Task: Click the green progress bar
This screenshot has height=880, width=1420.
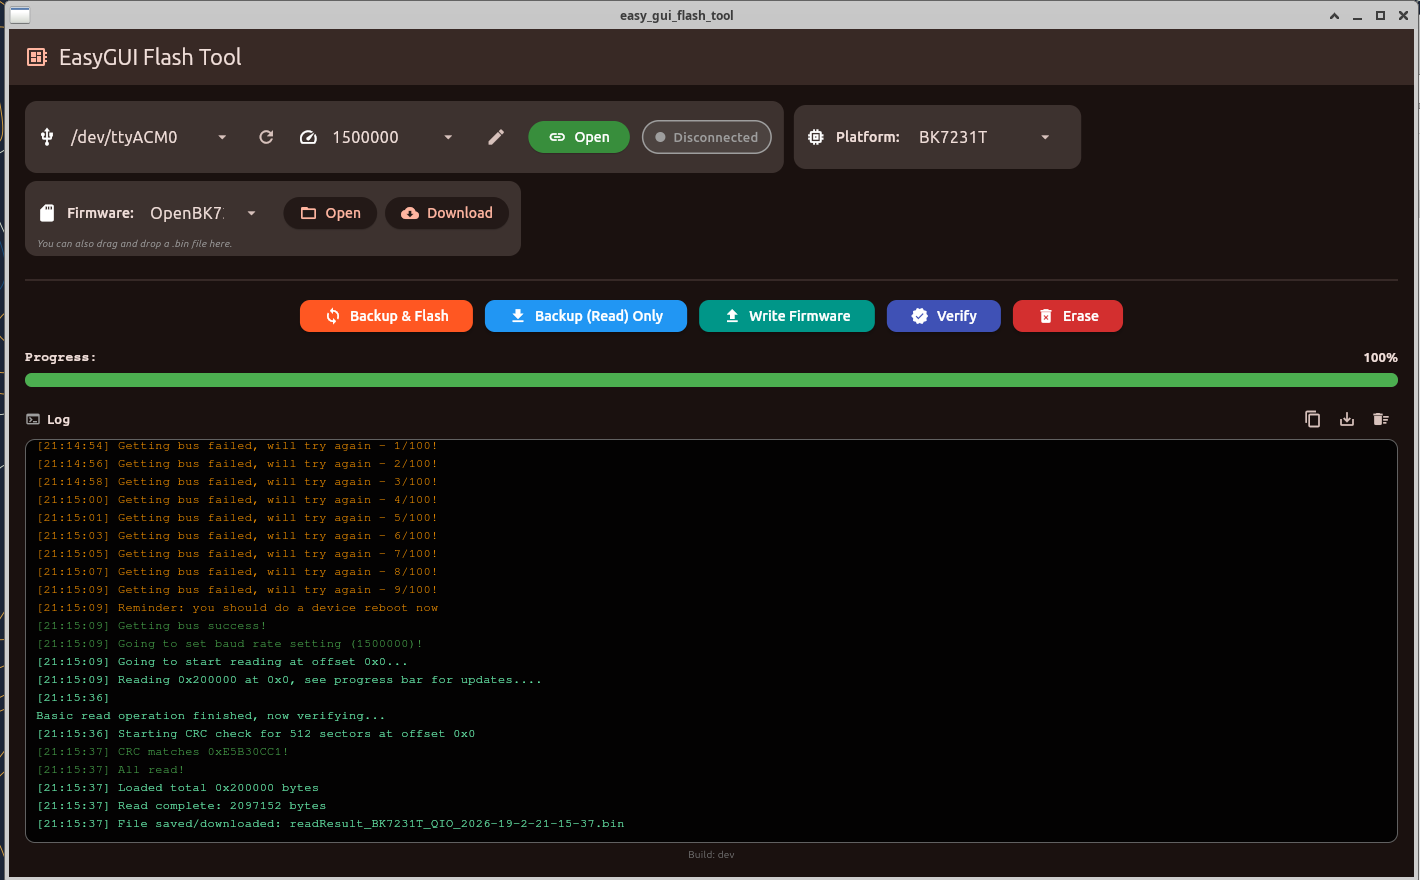Action: click(711, 380)
